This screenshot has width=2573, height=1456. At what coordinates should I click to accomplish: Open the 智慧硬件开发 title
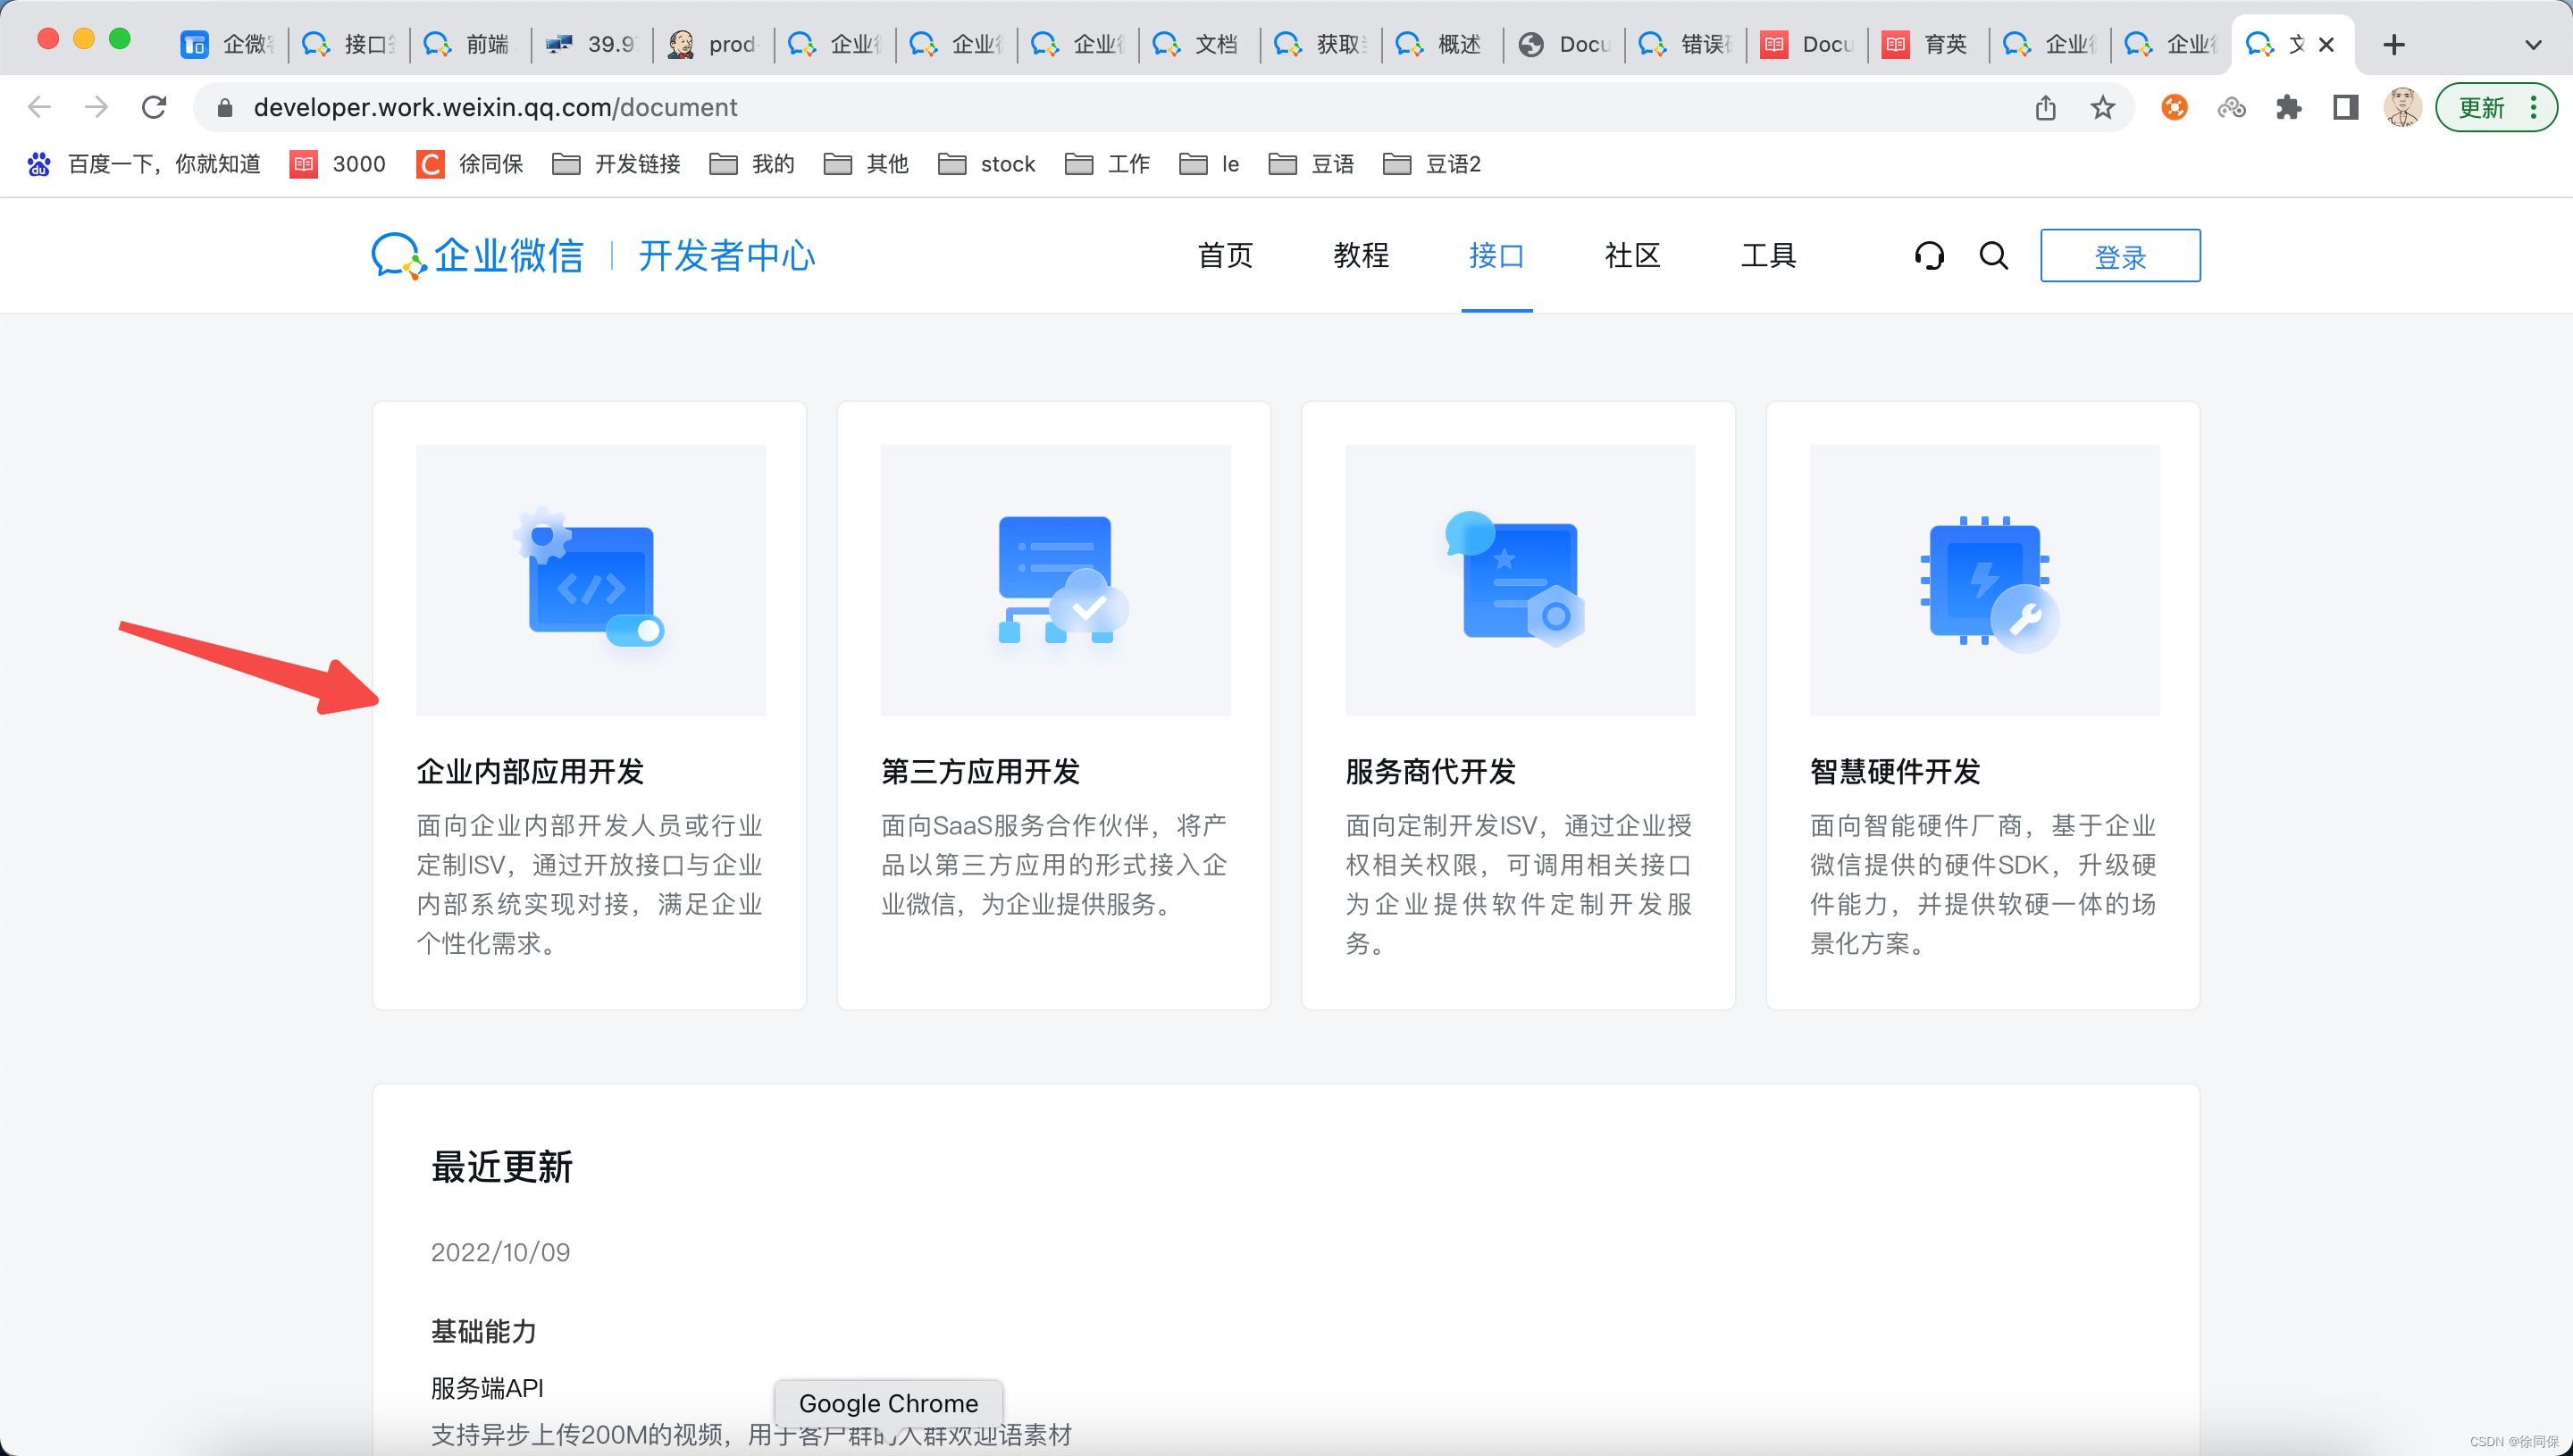click(x=1895, y=772)
